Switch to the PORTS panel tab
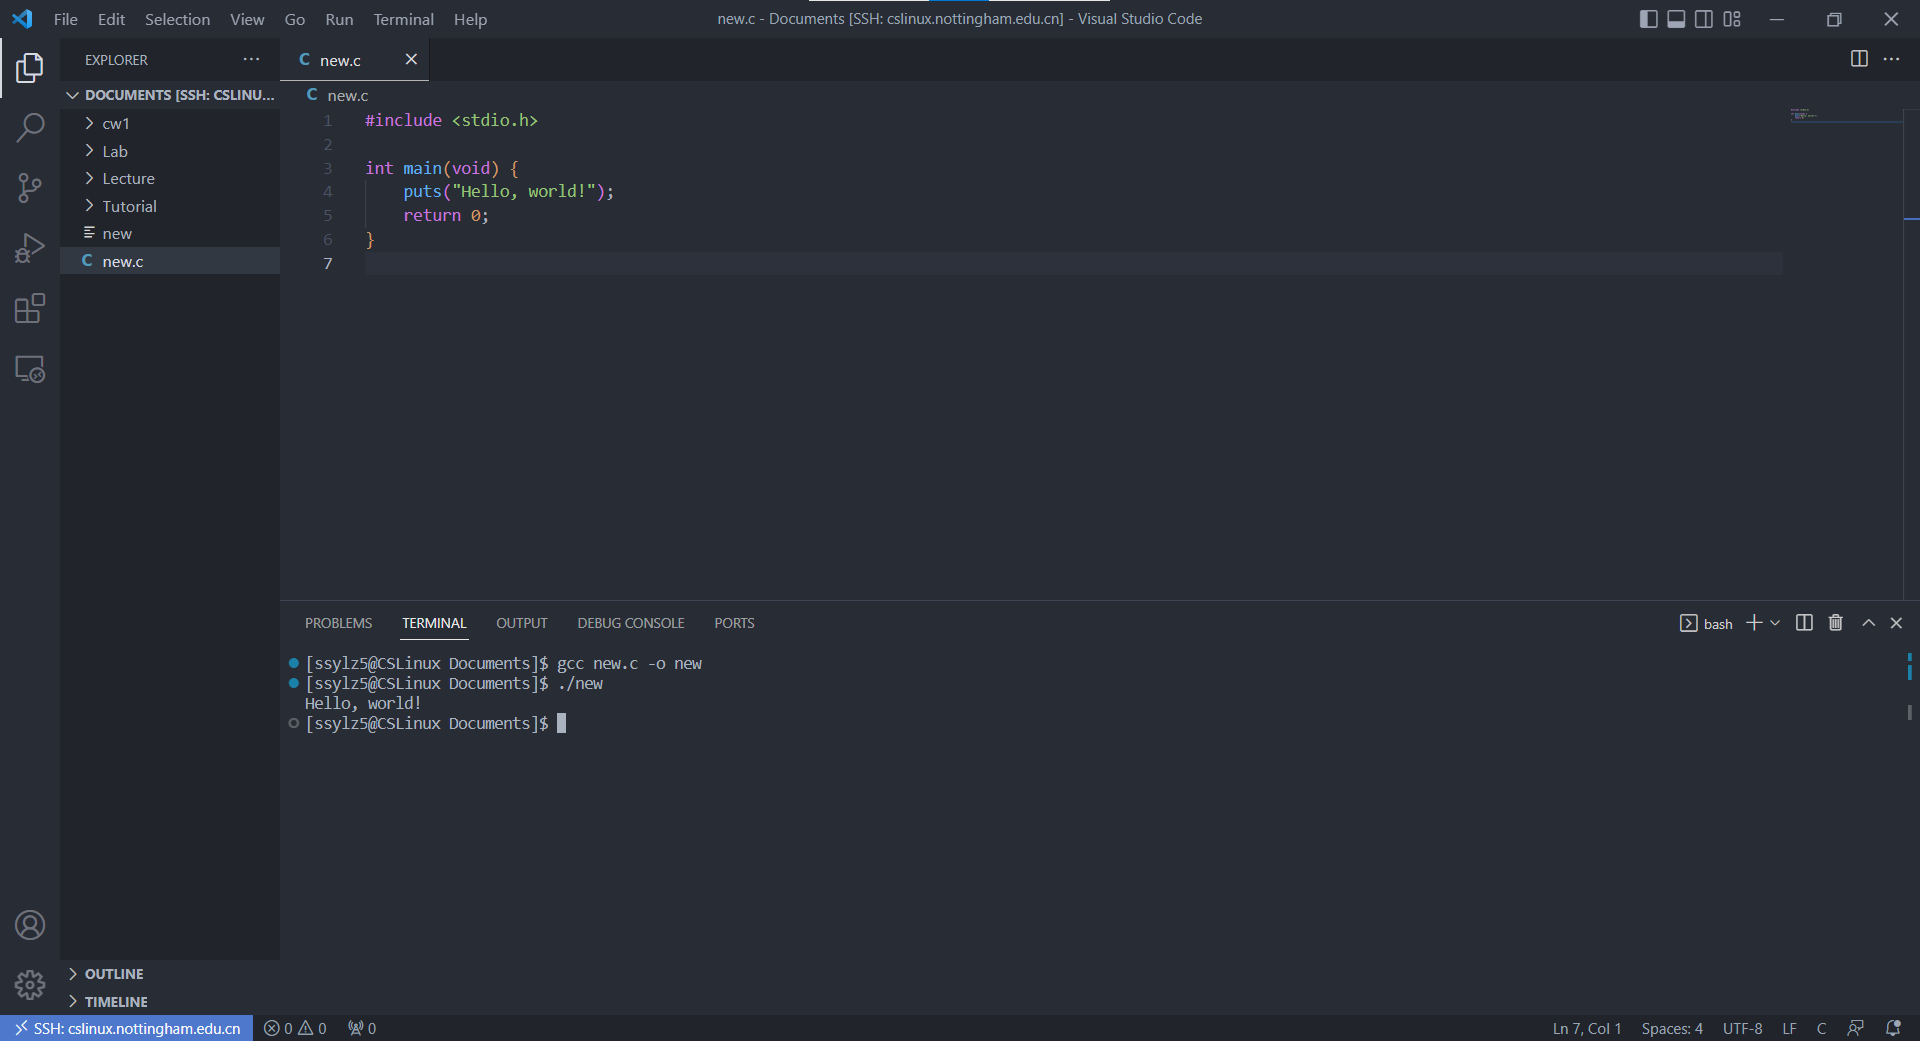 pos(734,623)
